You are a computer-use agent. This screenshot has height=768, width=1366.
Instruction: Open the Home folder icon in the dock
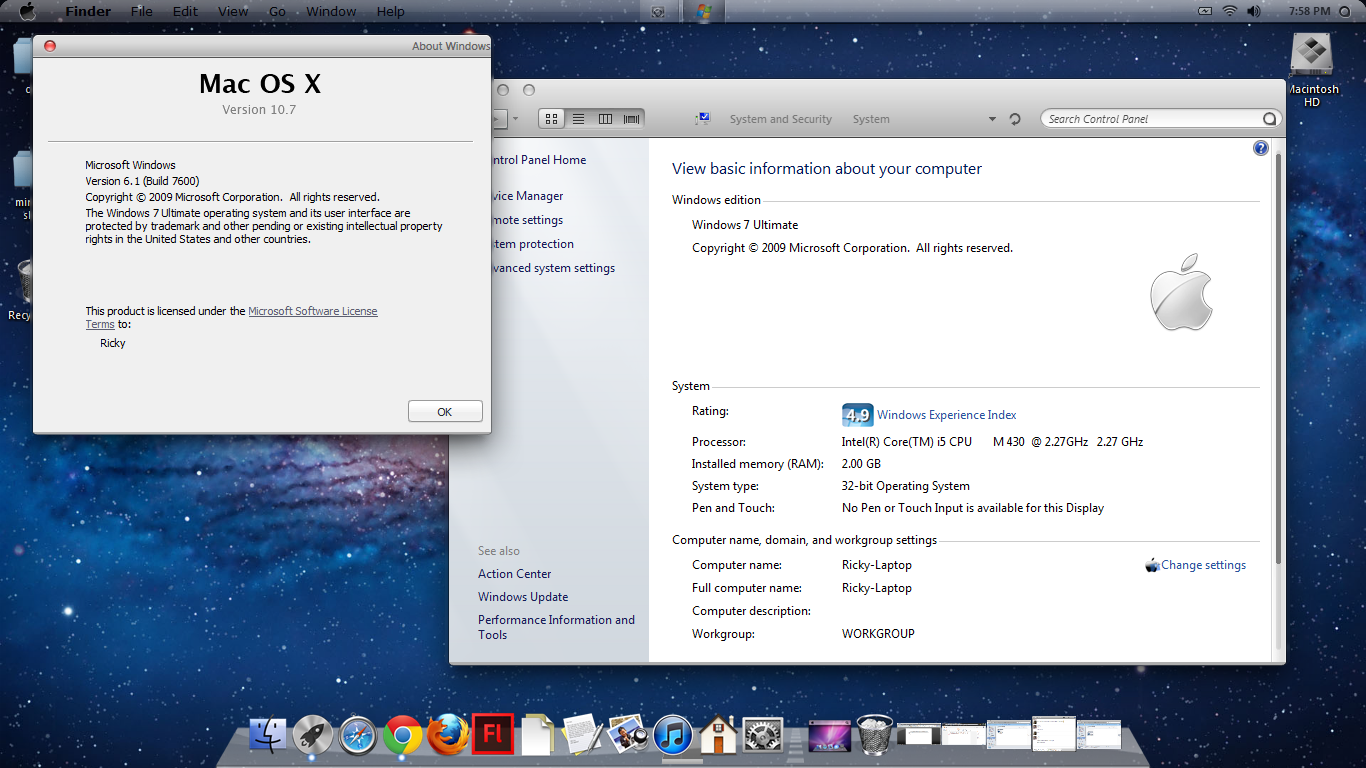pyautogui.click(x=718, y=735)
